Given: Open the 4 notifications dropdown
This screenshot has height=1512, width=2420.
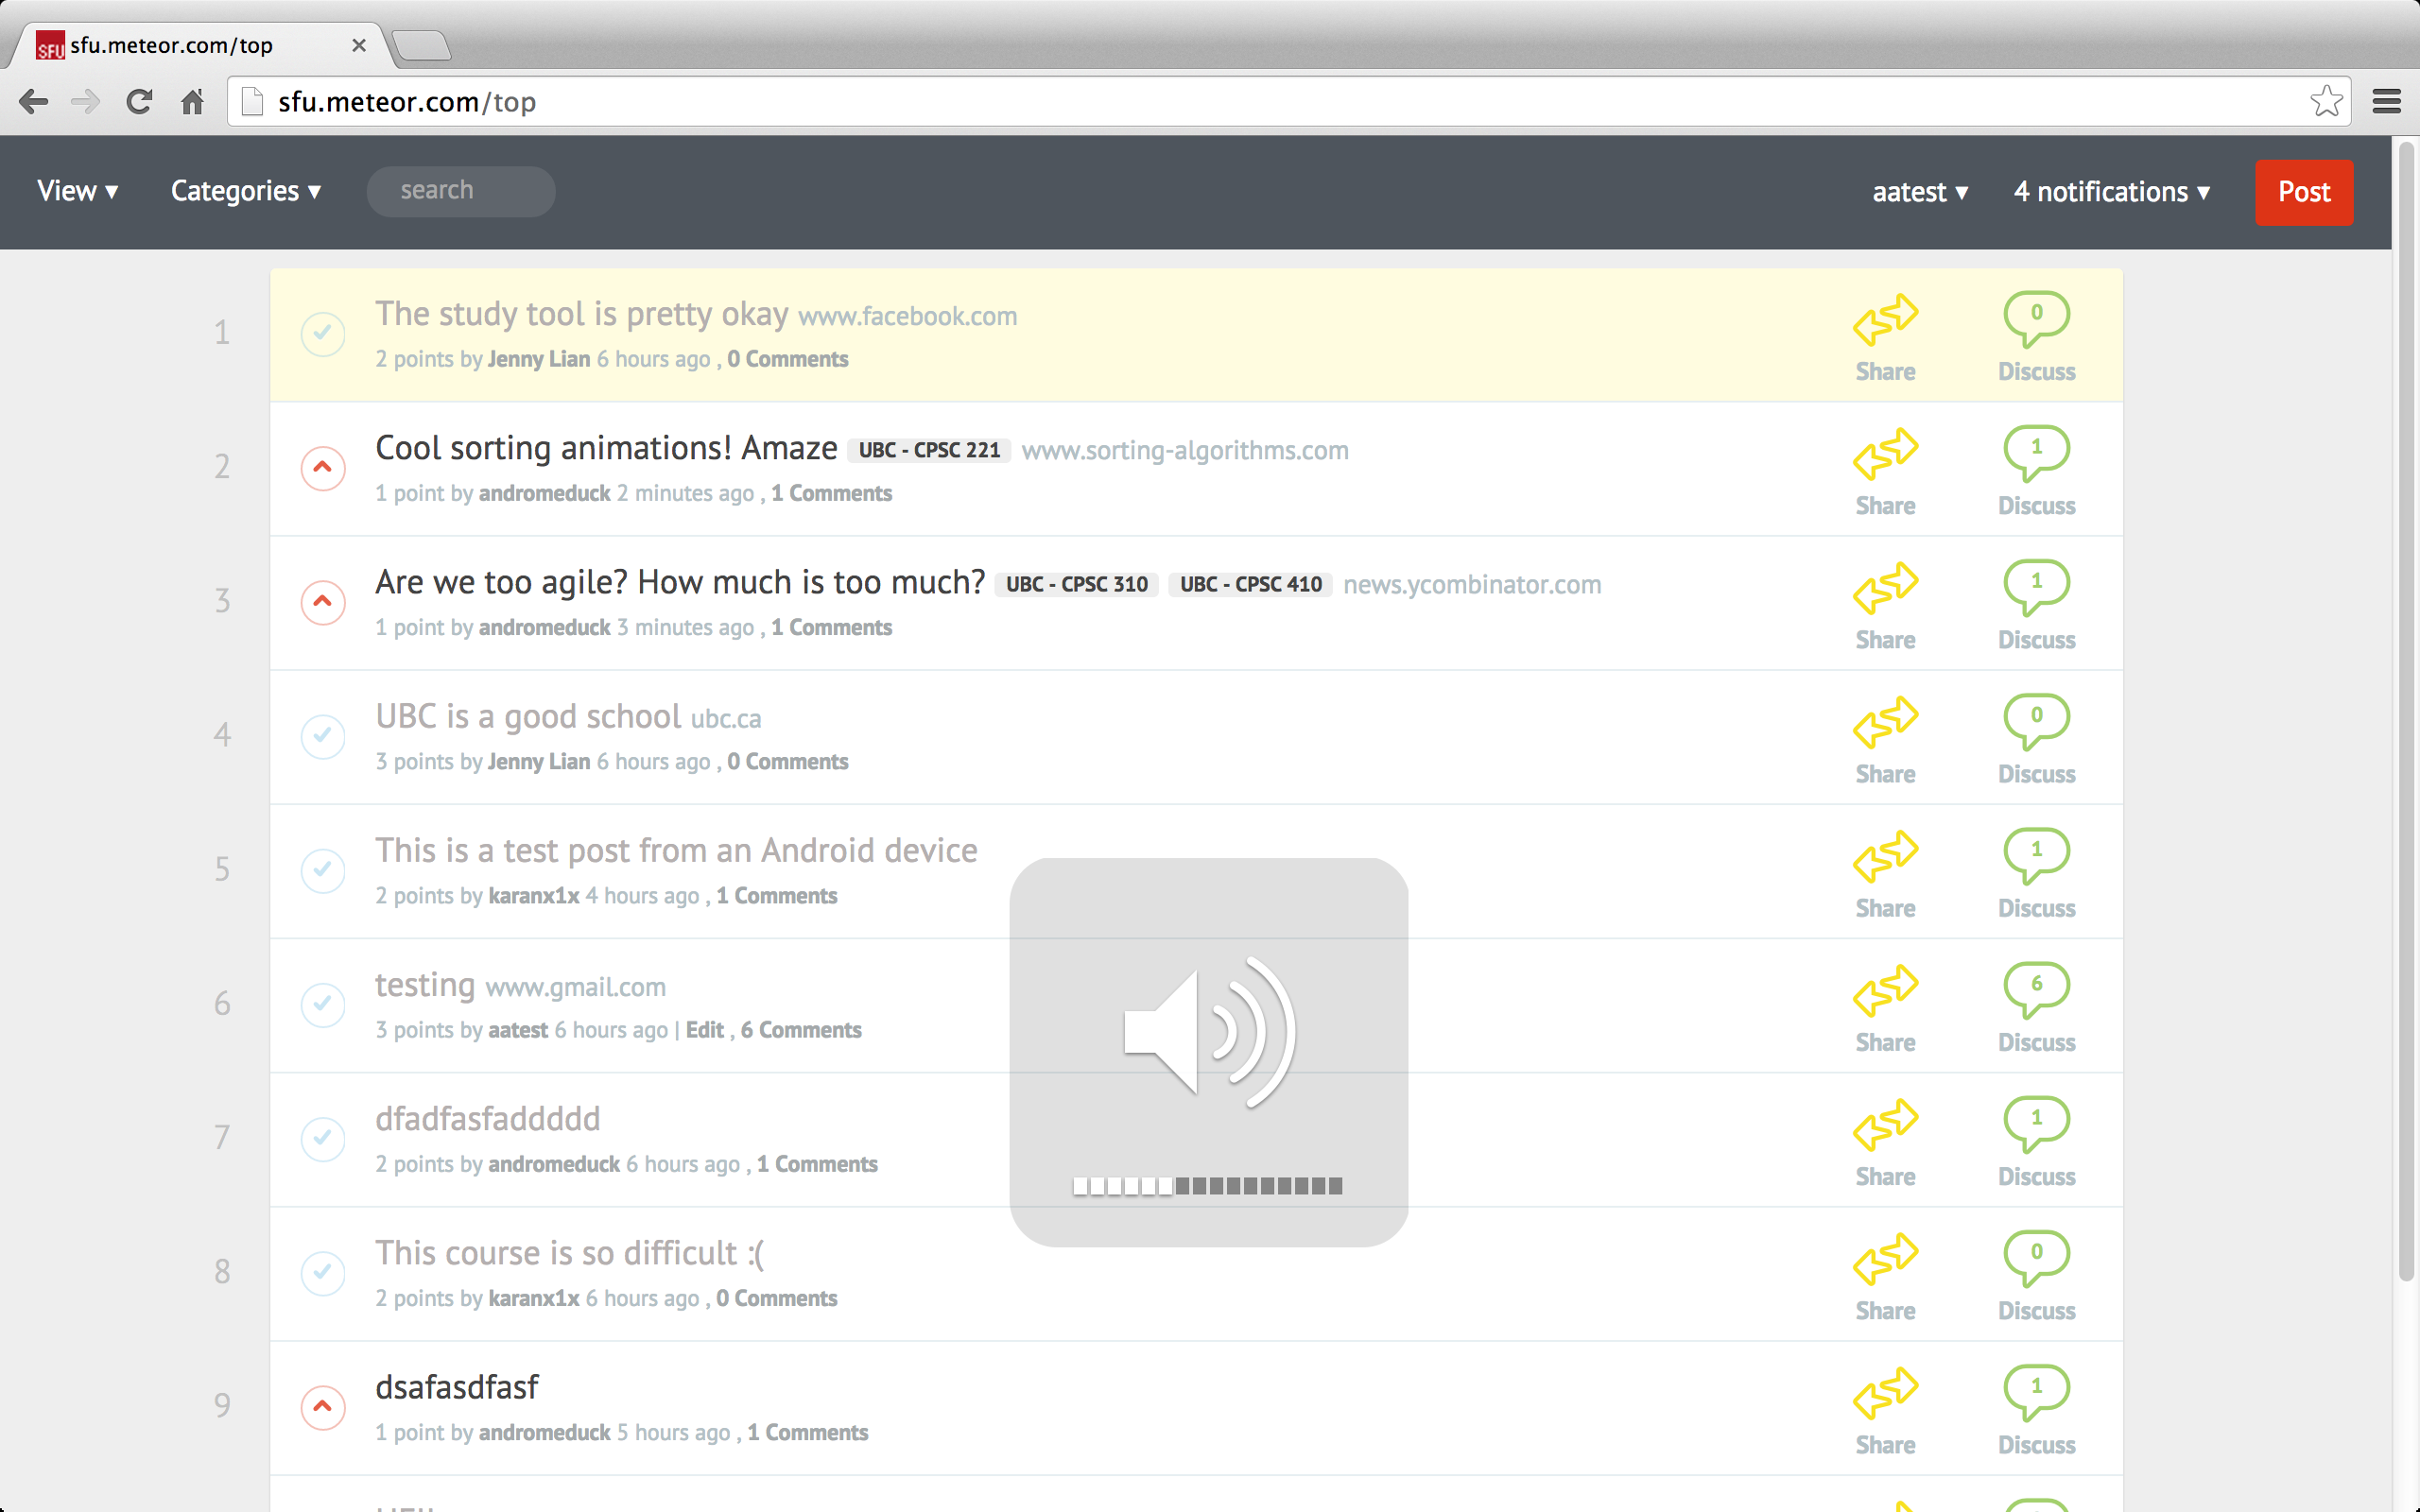Looking at the screenshot, I should (2112, 192).
